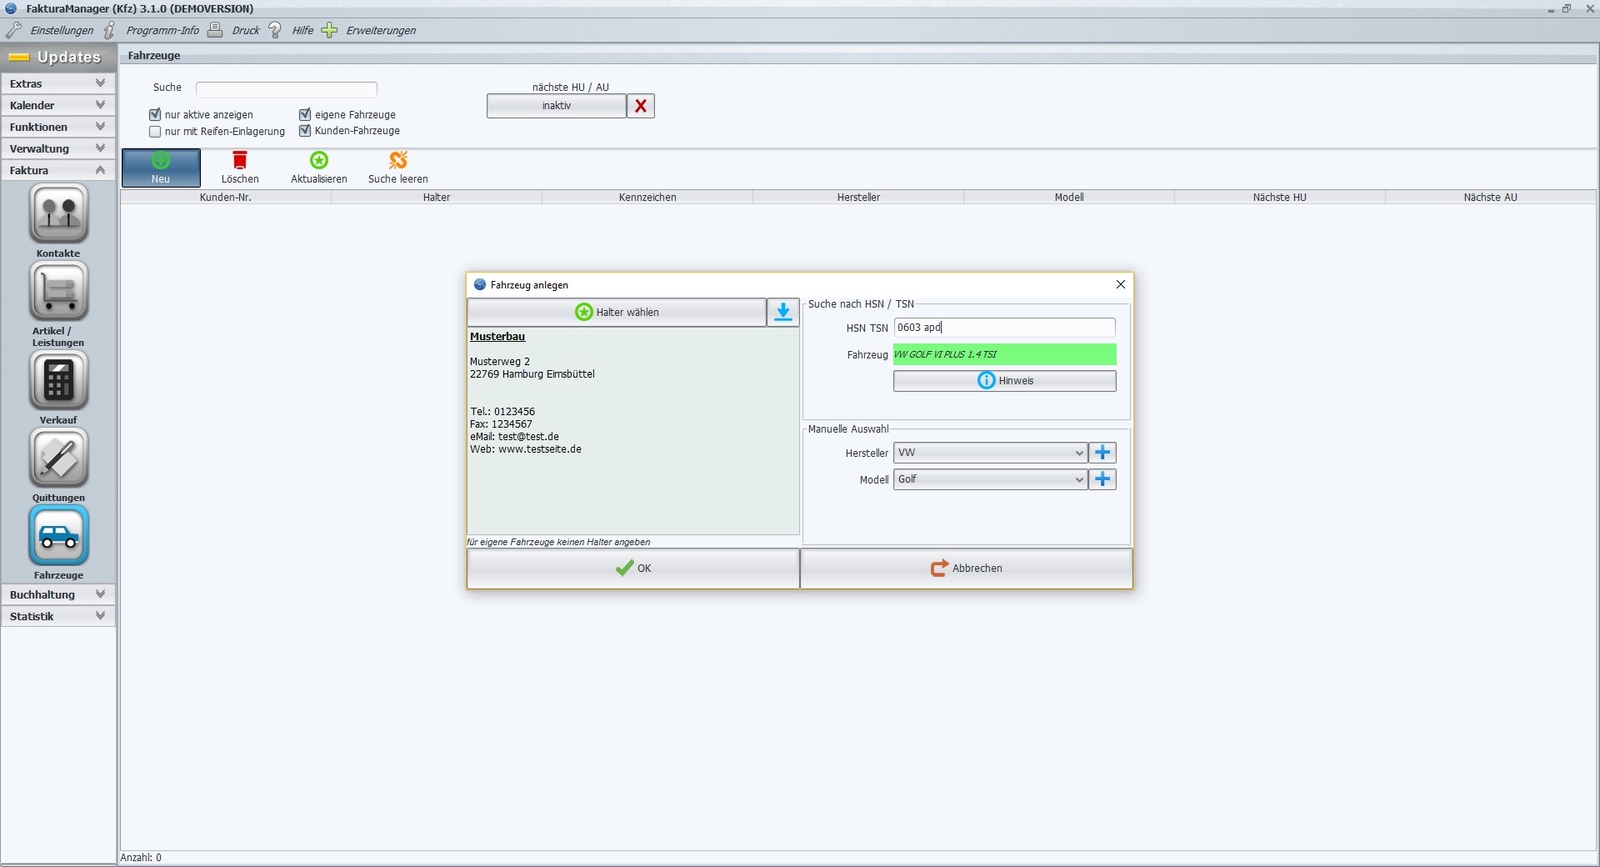Screen dimensions: 1600x867
Task: Open the Einstellungen menu
Action: pyautogui.click(x=61, y=31)
